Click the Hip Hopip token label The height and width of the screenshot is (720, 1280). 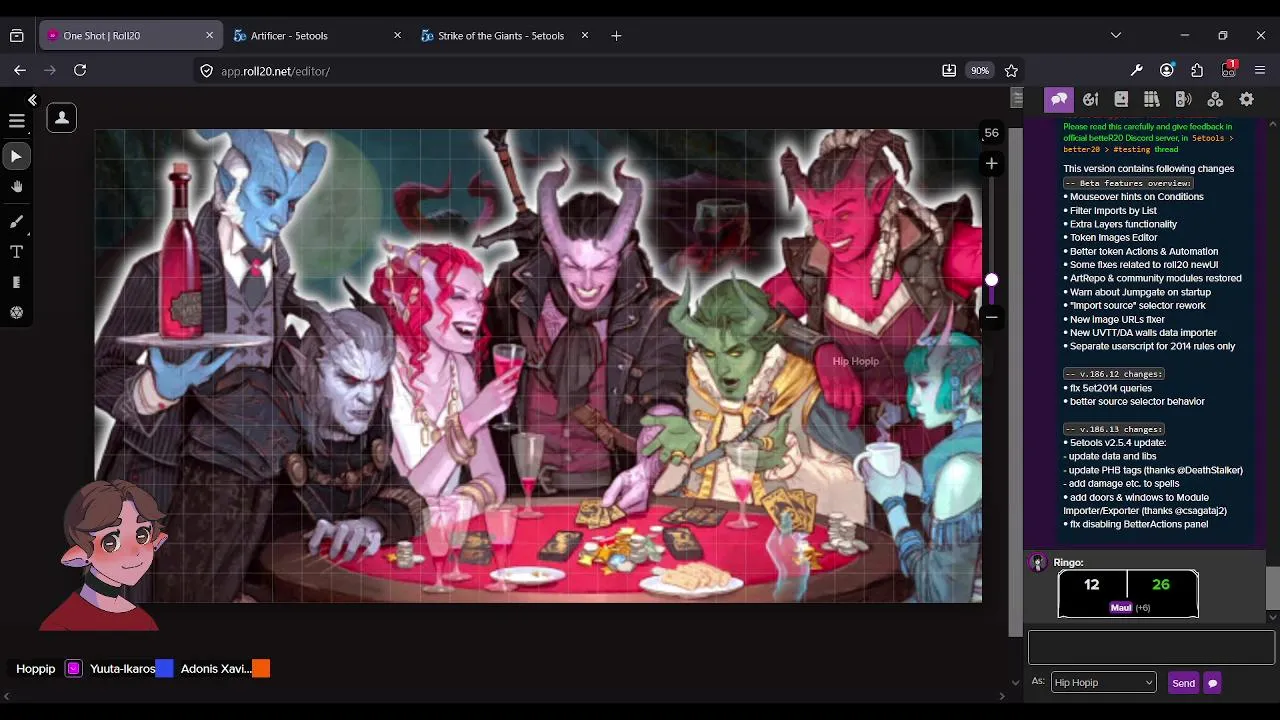855,361
